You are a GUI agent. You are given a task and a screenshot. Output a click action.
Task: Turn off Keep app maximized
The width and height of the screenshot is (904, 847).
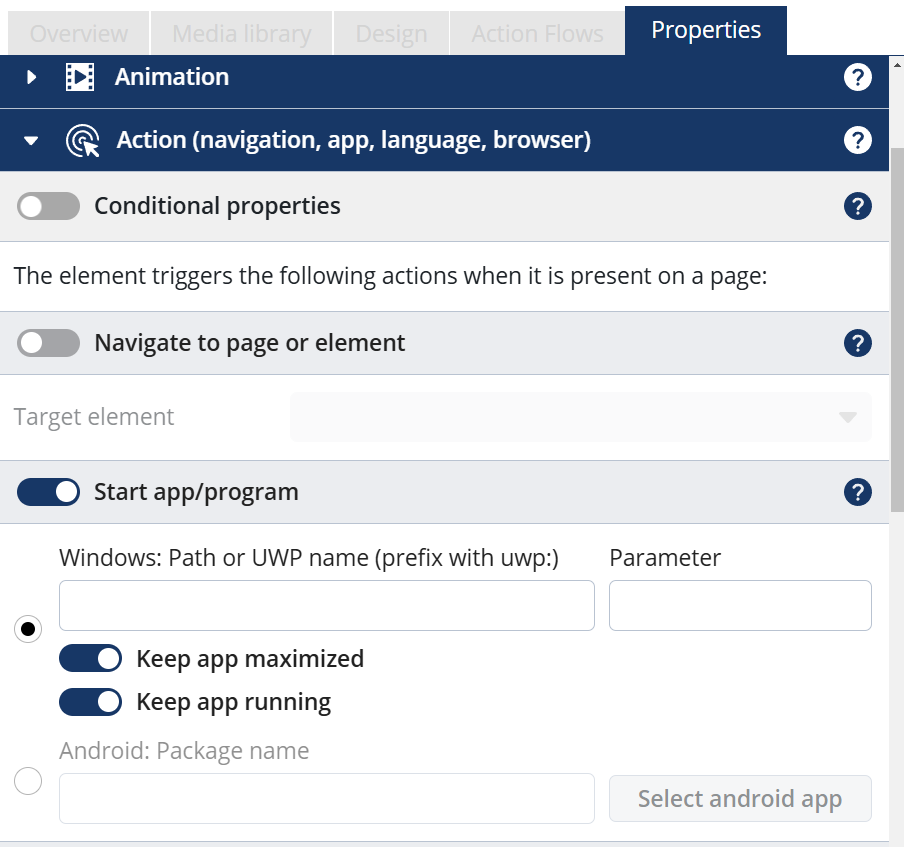[90, 658]
